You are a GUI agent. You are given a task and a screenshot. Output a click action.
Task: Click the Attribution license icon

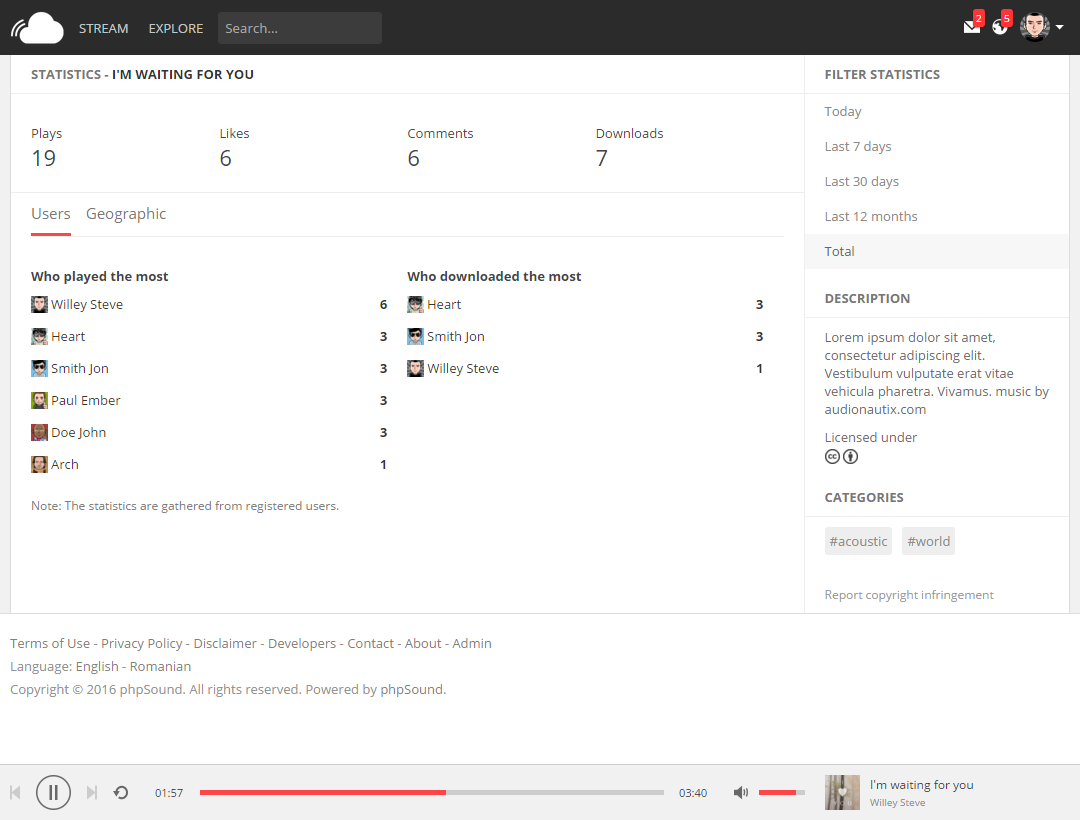[850, 456]
